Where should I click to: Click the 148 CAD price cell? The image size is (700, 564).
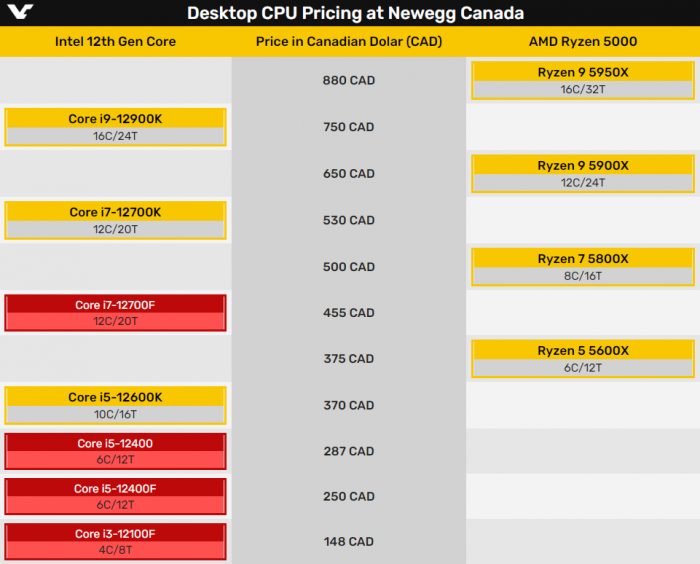[348, 541]
